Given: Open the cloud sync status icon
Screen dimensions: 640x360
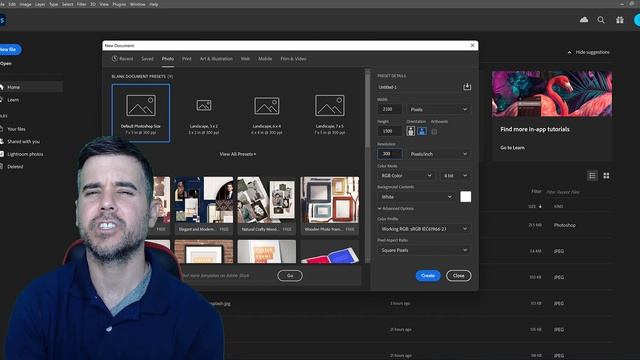Looking at the screenshot, I should (584, 20).
